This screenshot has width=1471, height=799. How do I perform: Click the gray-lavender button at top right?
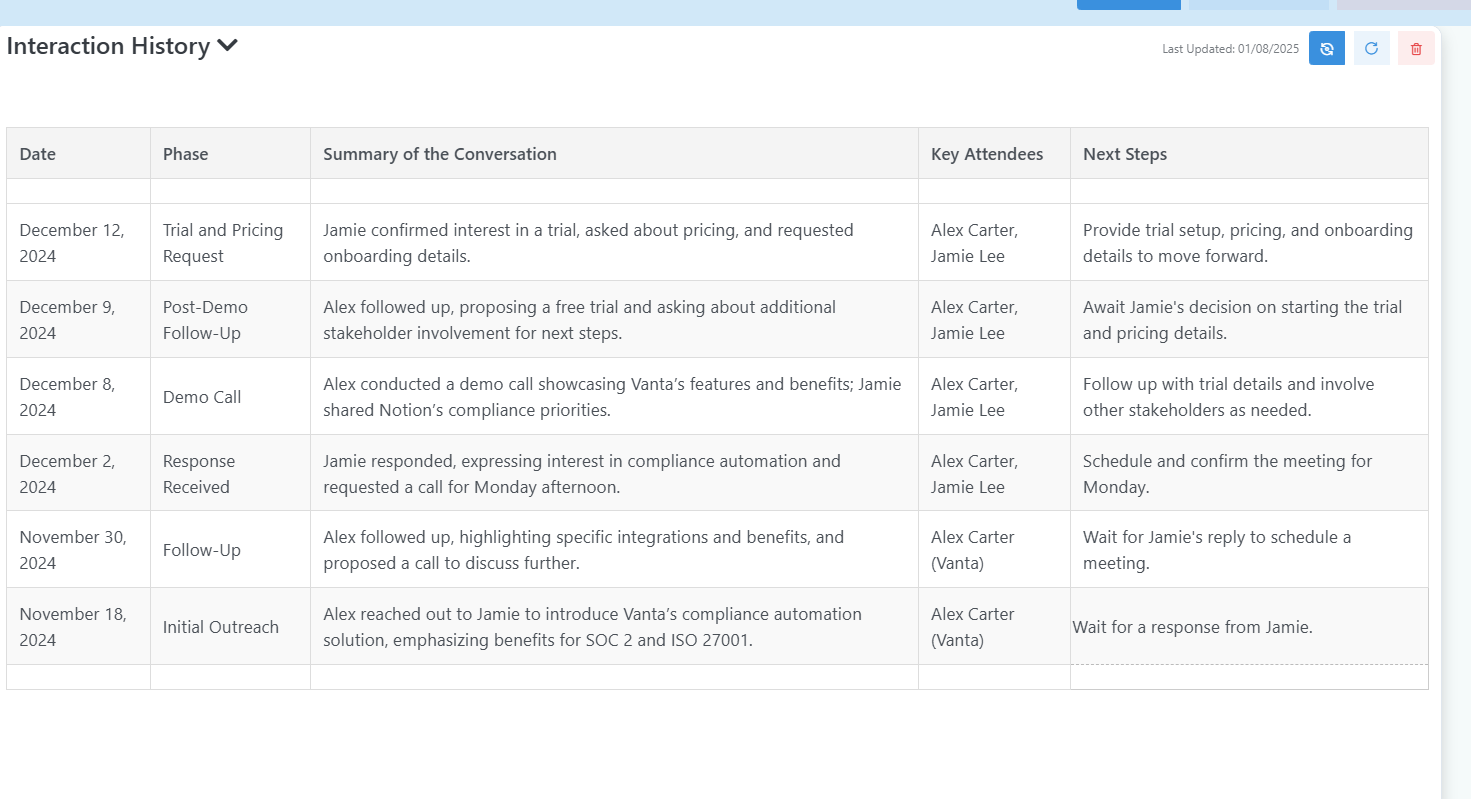(1402, 4)
